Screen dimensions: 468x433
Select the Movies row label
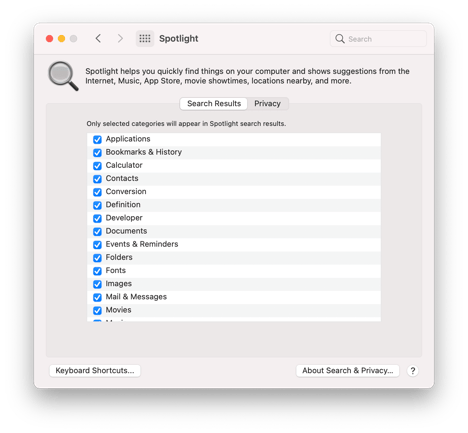pos(118,310)
